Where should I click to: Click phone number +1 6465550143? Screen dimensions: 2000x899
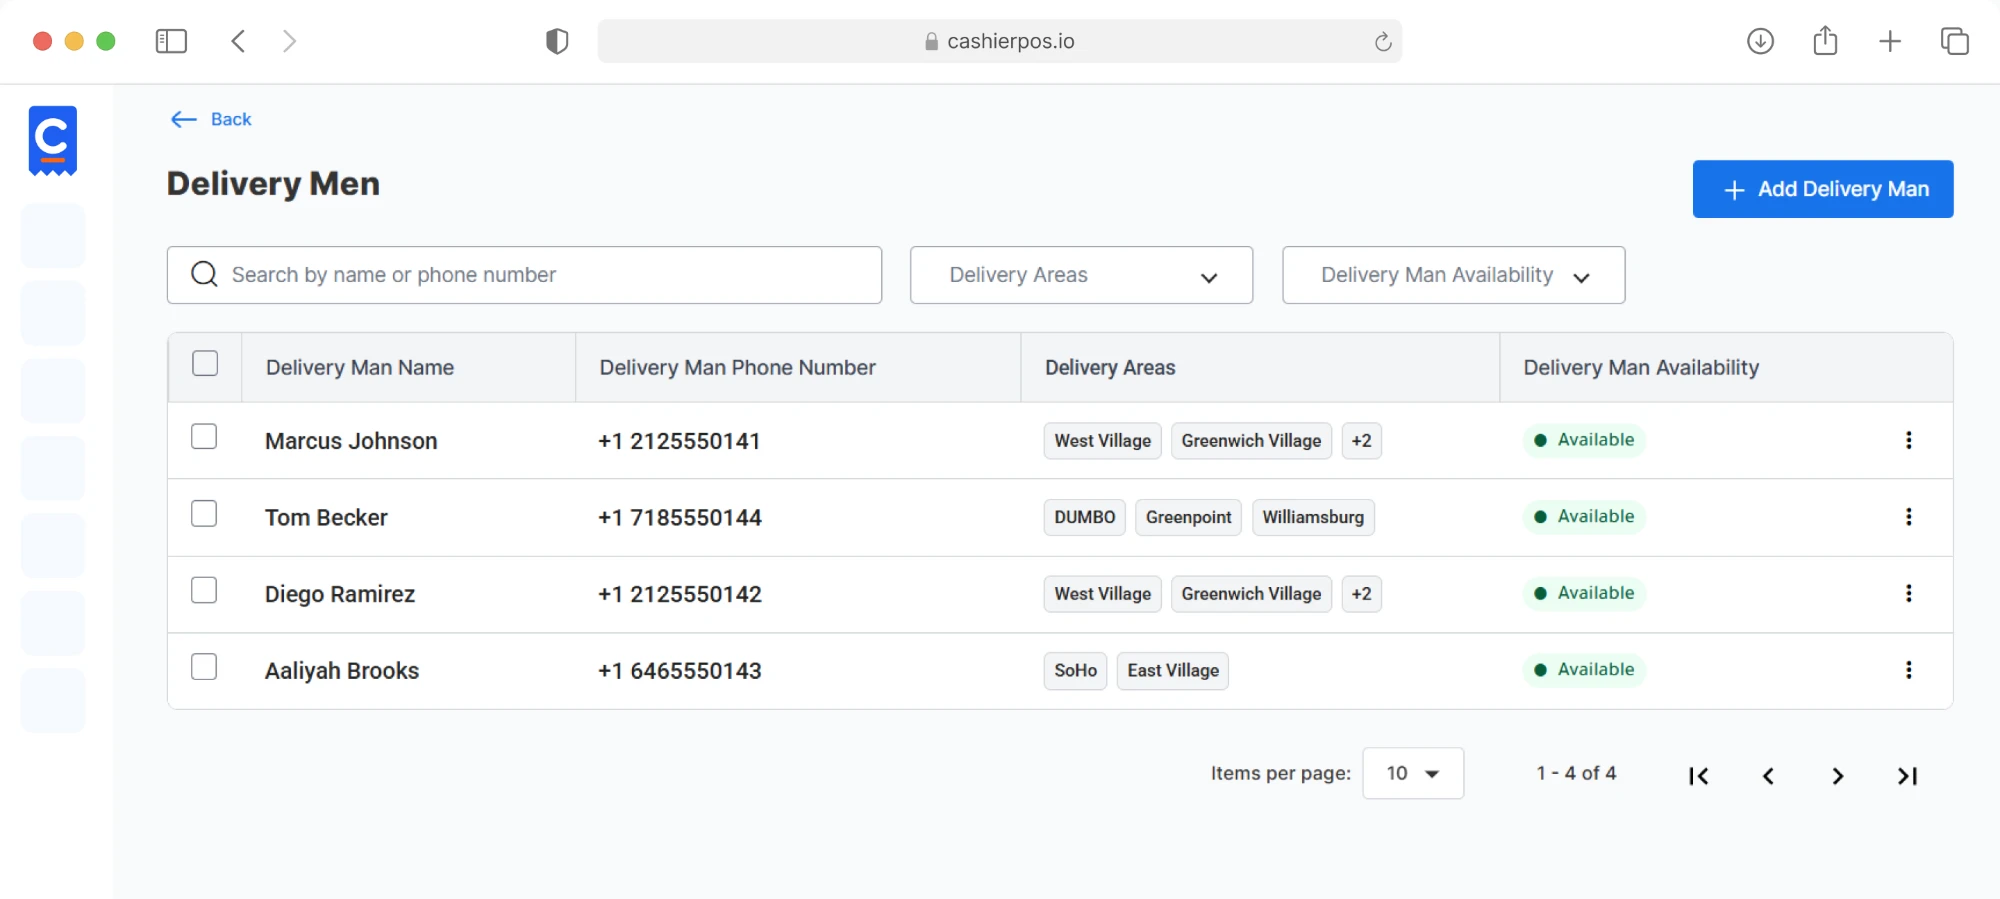point(680,671)
